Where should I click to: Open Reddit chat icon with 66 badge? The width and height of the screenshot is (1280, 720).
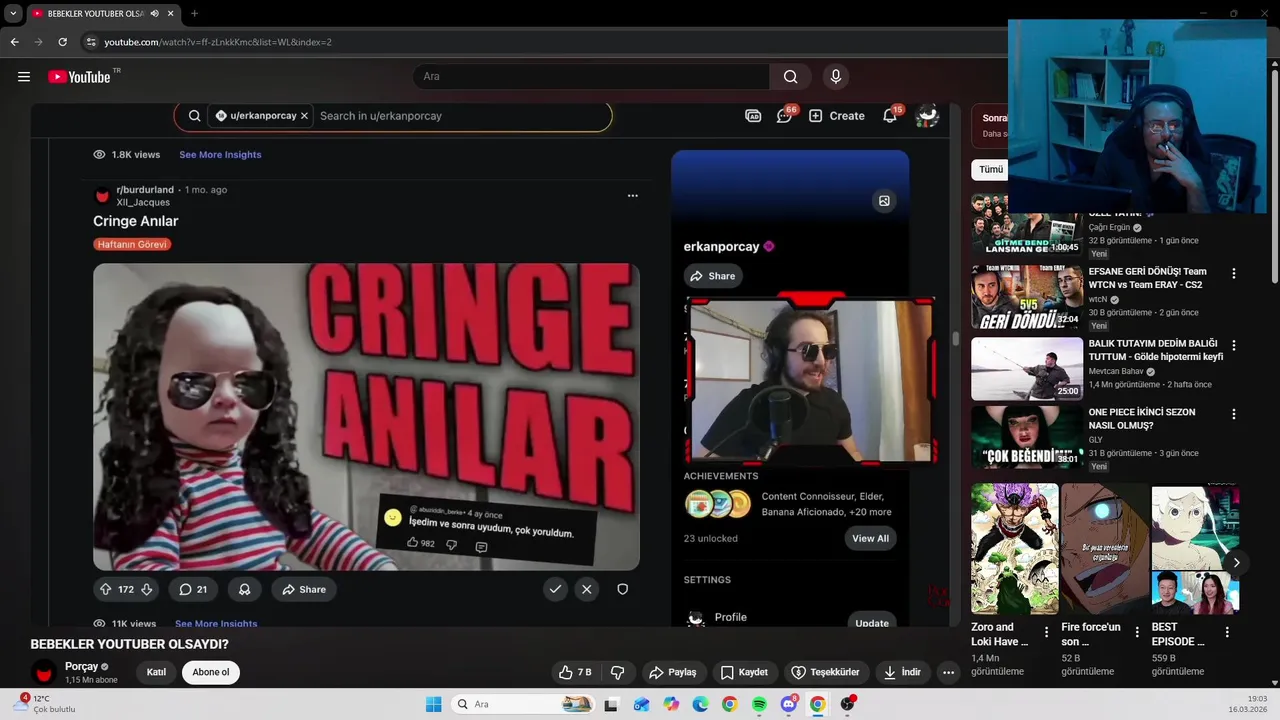pyautogui.click(x=785, y=116)
